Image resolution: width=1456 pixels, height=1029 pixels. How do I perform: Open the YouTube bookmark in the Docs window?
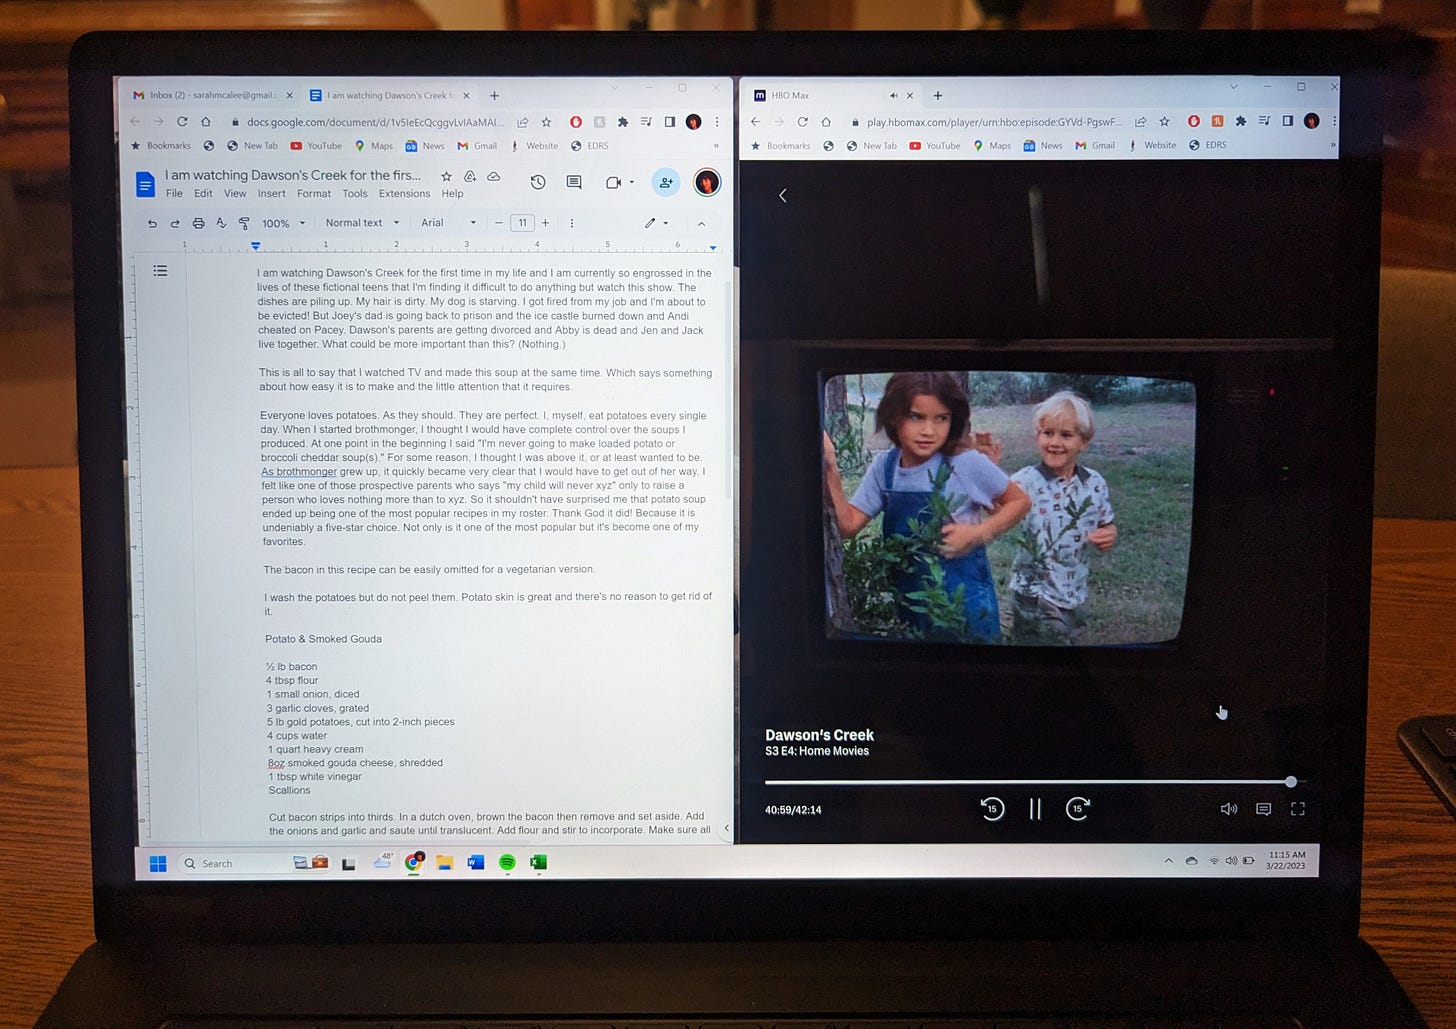[316, 146]
